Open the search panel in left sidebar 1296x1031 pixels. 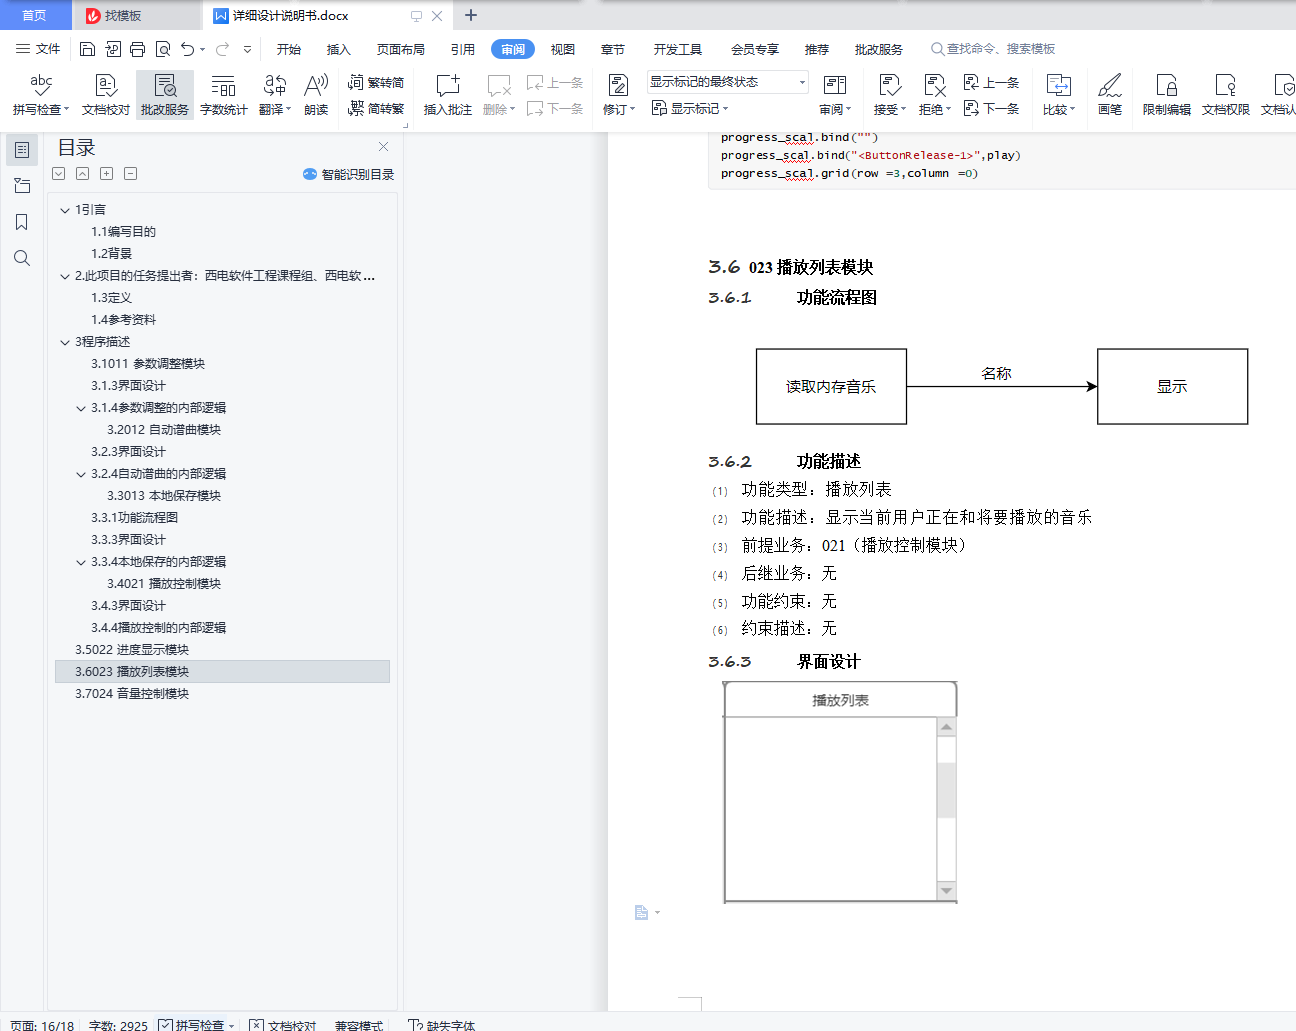[22, 258]
